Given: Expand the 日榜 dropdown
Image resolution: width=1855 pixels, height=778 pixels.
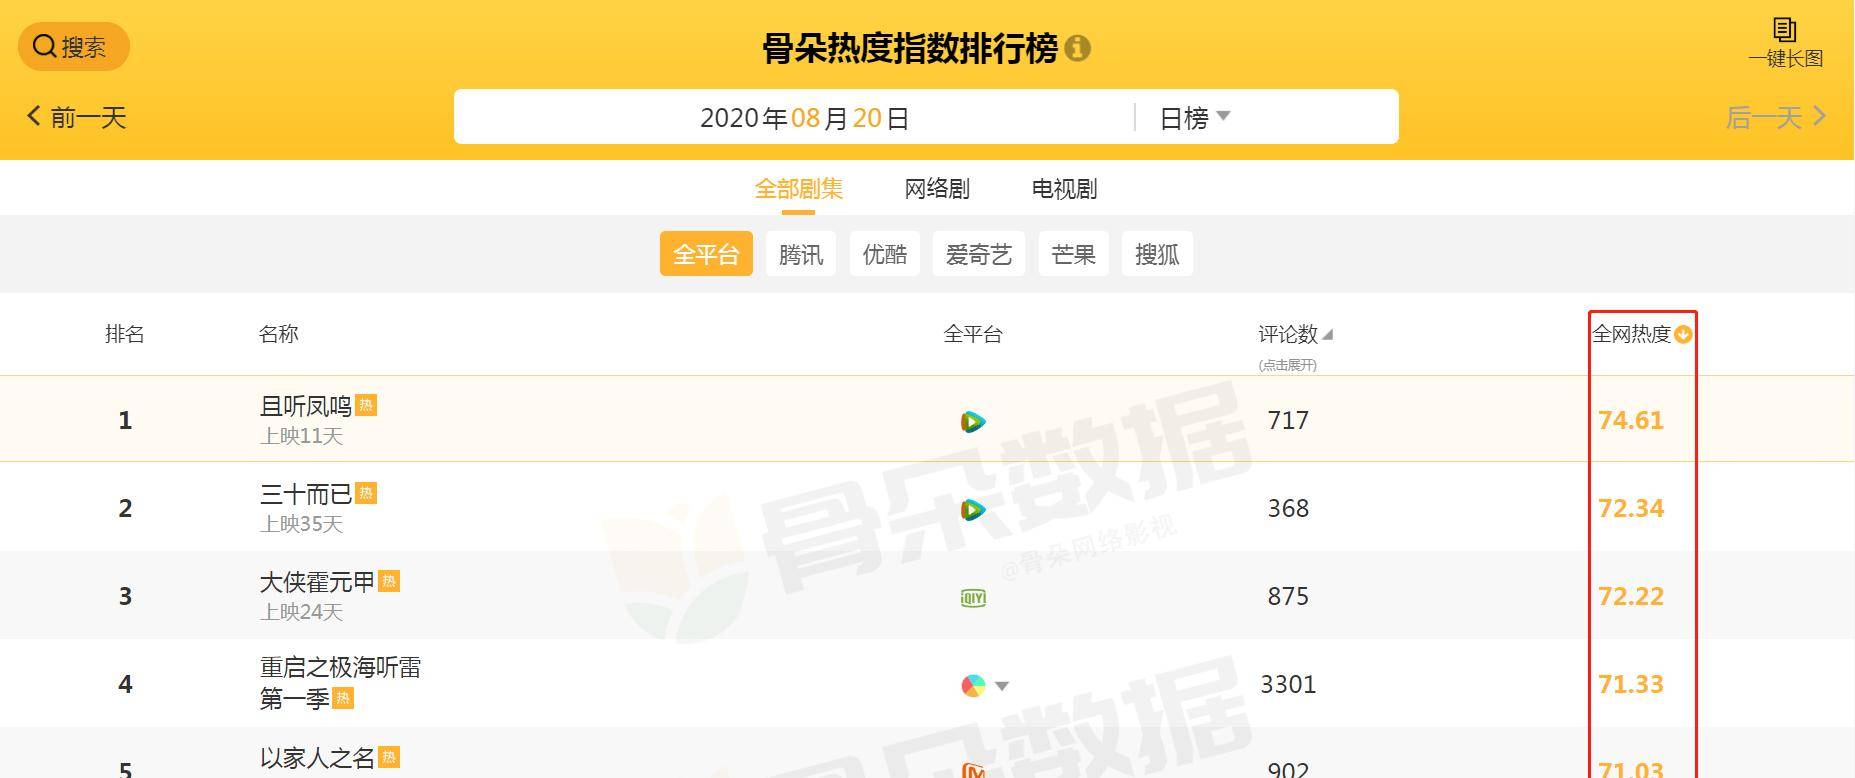Looking at the screenshot, I should click(1194, 118).
